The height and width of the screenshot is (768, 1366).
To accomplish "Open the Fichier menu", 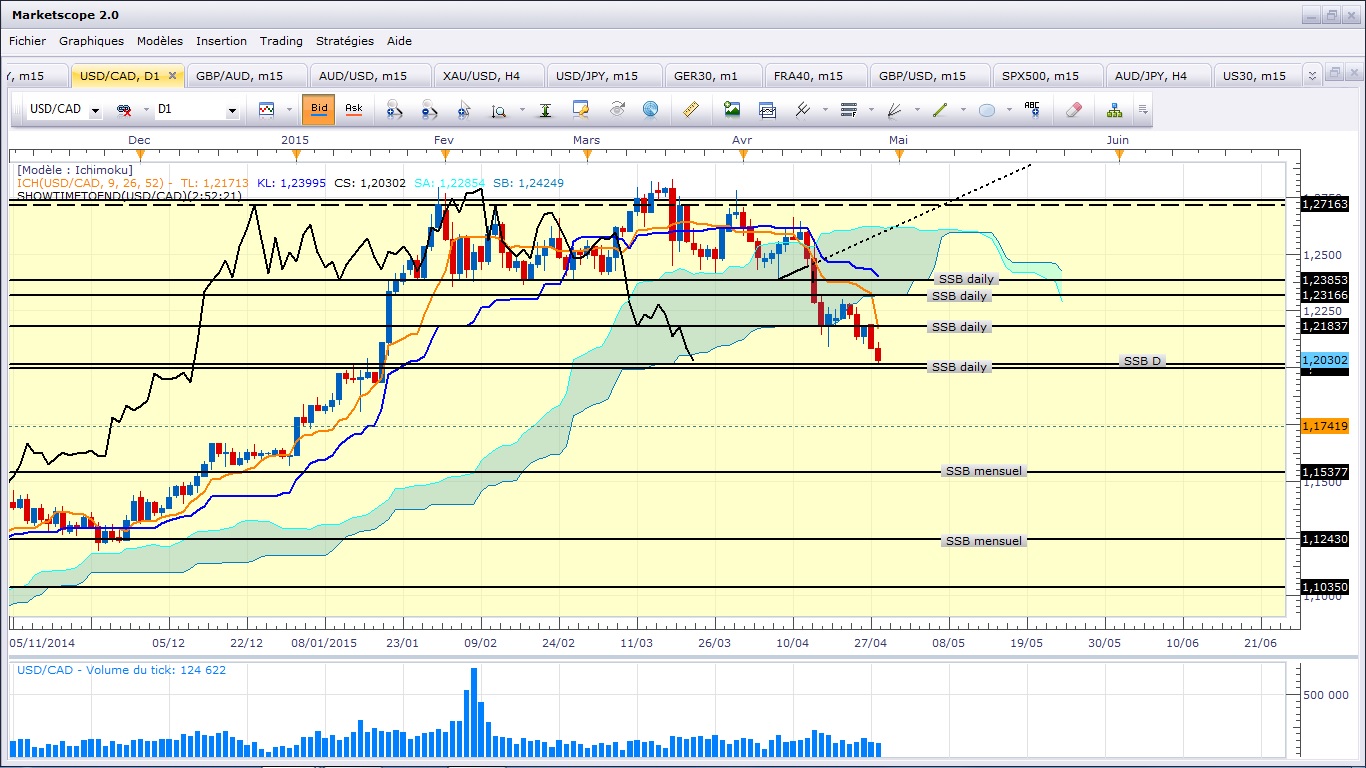I will click(28, 41).
